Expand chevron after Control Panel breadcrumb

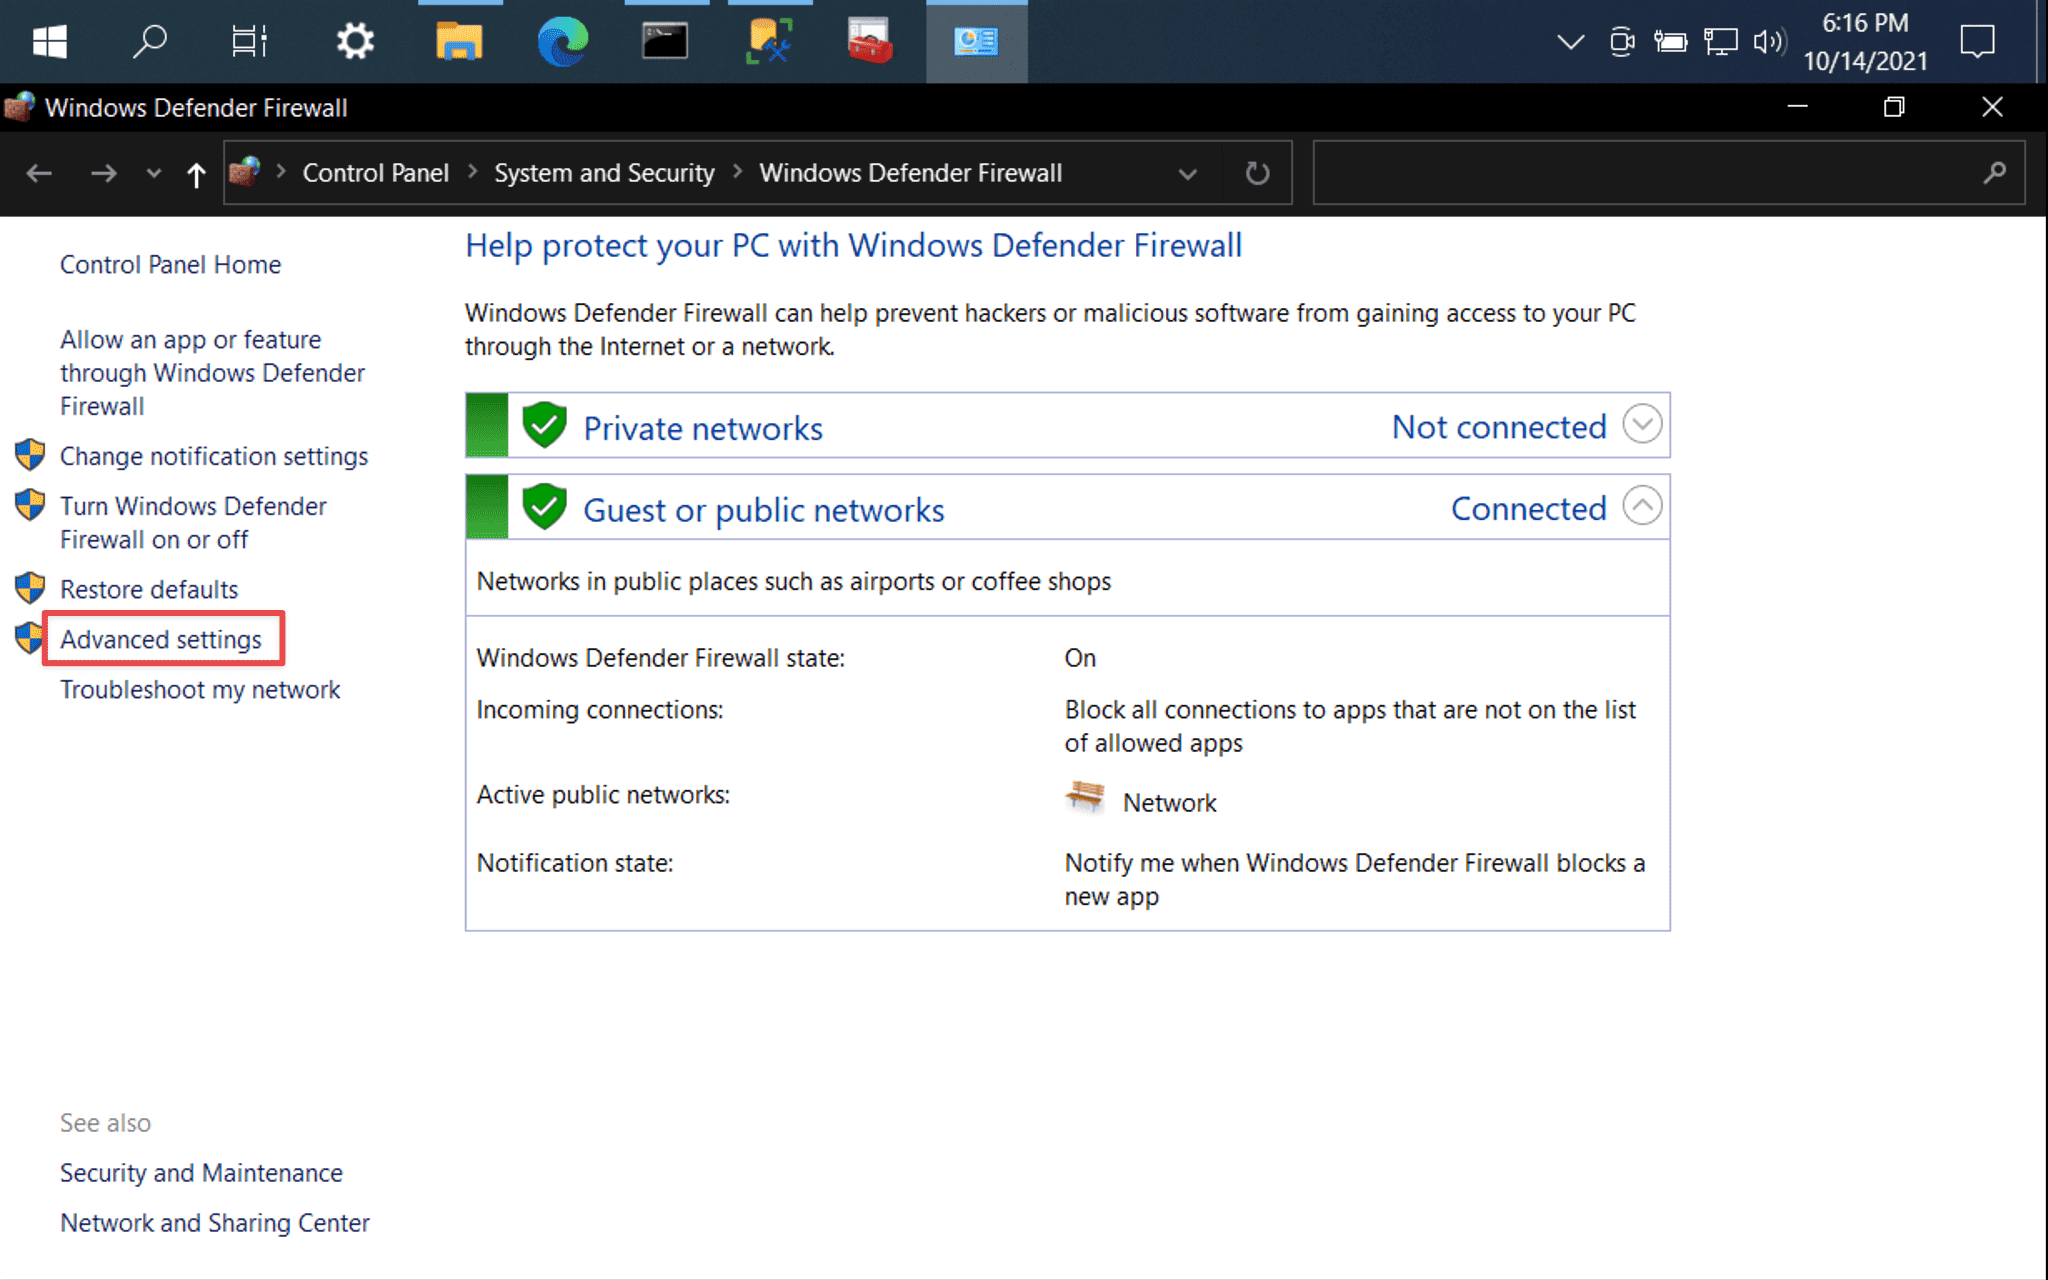tap(472, 172)
